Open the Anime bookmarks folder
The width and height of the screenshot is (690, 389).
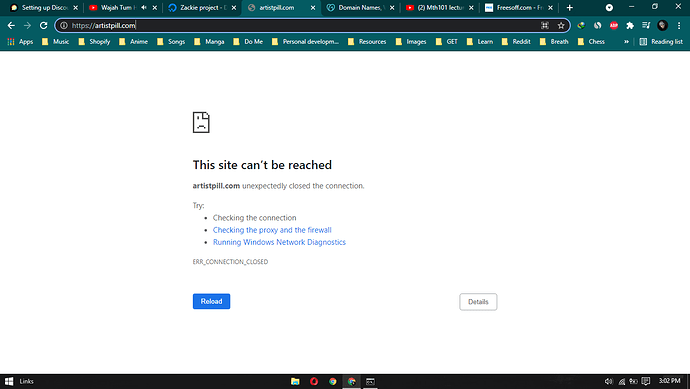[x=133, y=42]
